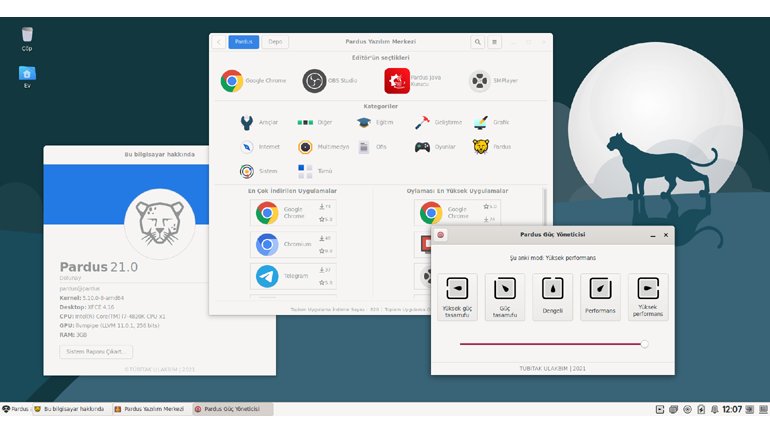Switch to the Depo tab

point(275,42)
